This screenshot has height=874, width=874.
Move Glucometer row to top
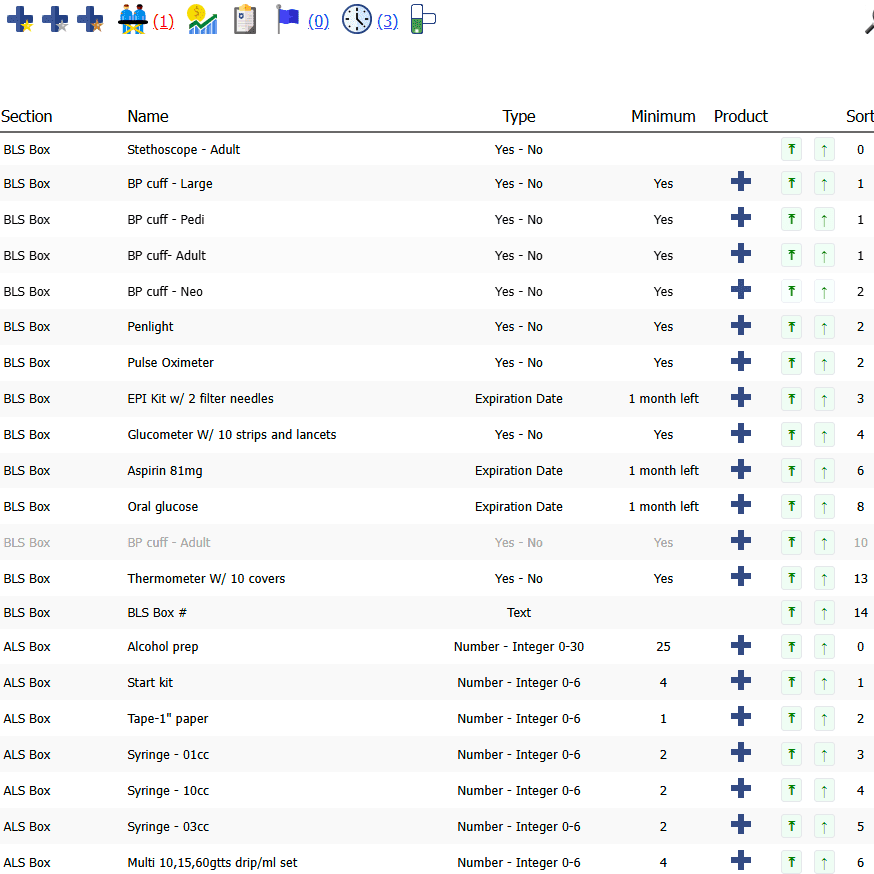pos(792,435)
